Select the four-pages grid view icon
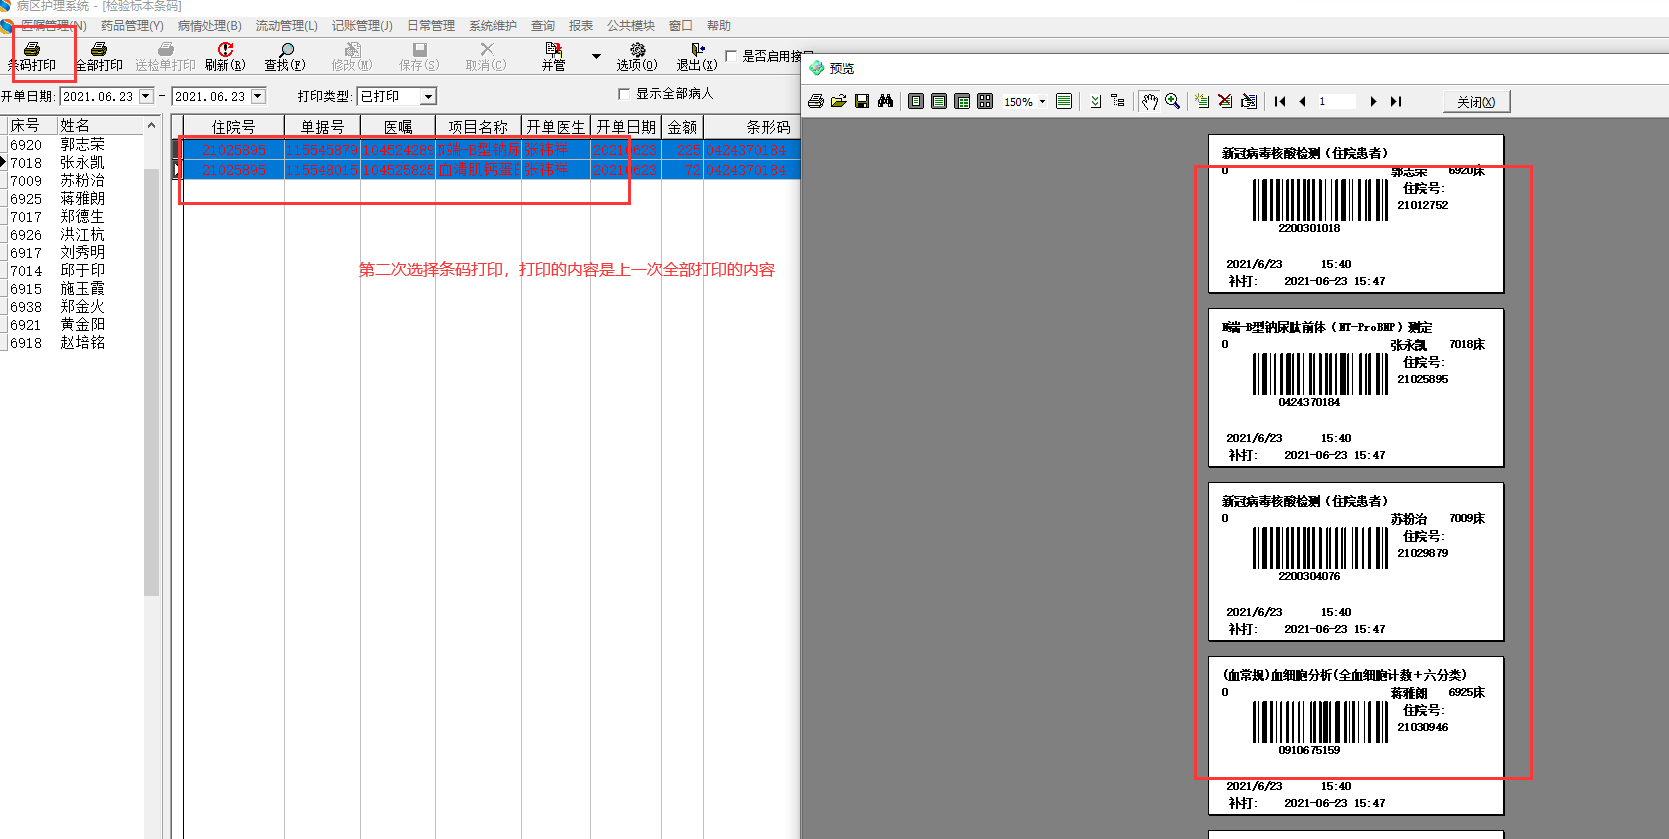 (985, 101)
